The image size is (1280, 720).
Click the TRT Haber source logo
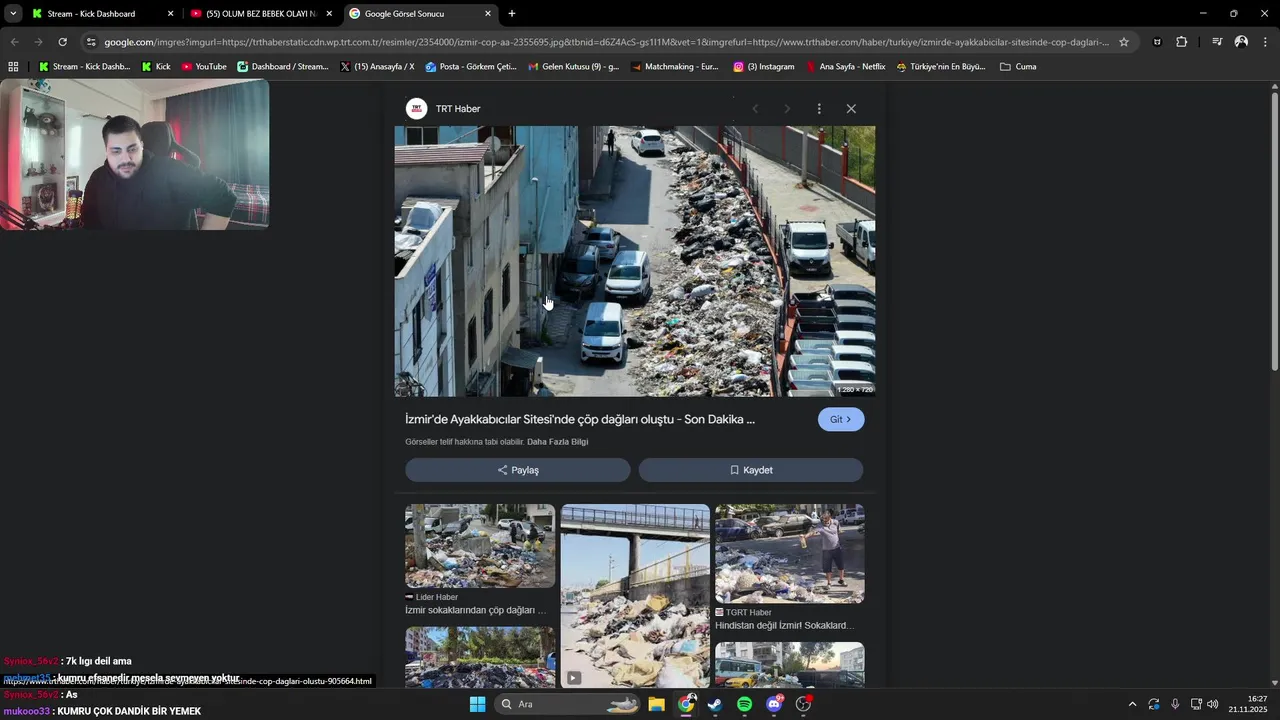point(416,108)
